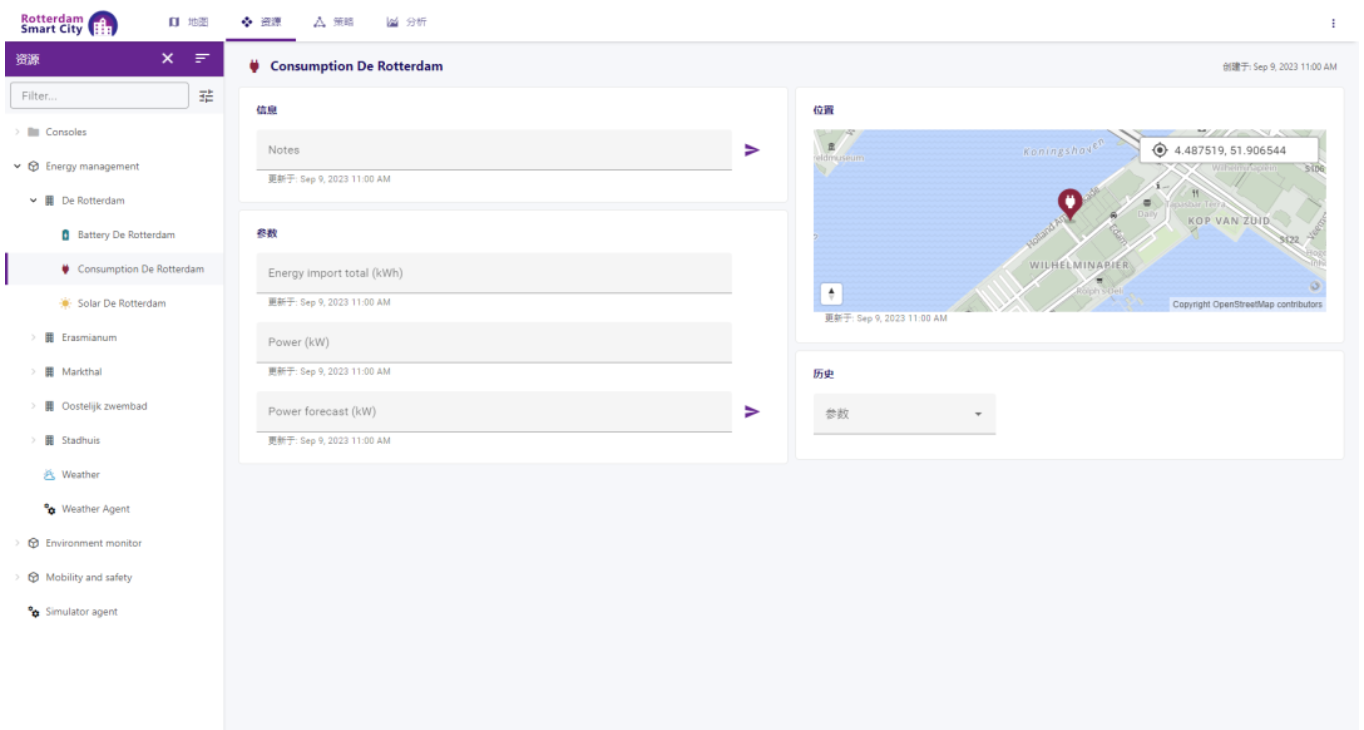Open the three-dot menu at top right
This screenshot has width=1364, height=730.
point(1333,23)
